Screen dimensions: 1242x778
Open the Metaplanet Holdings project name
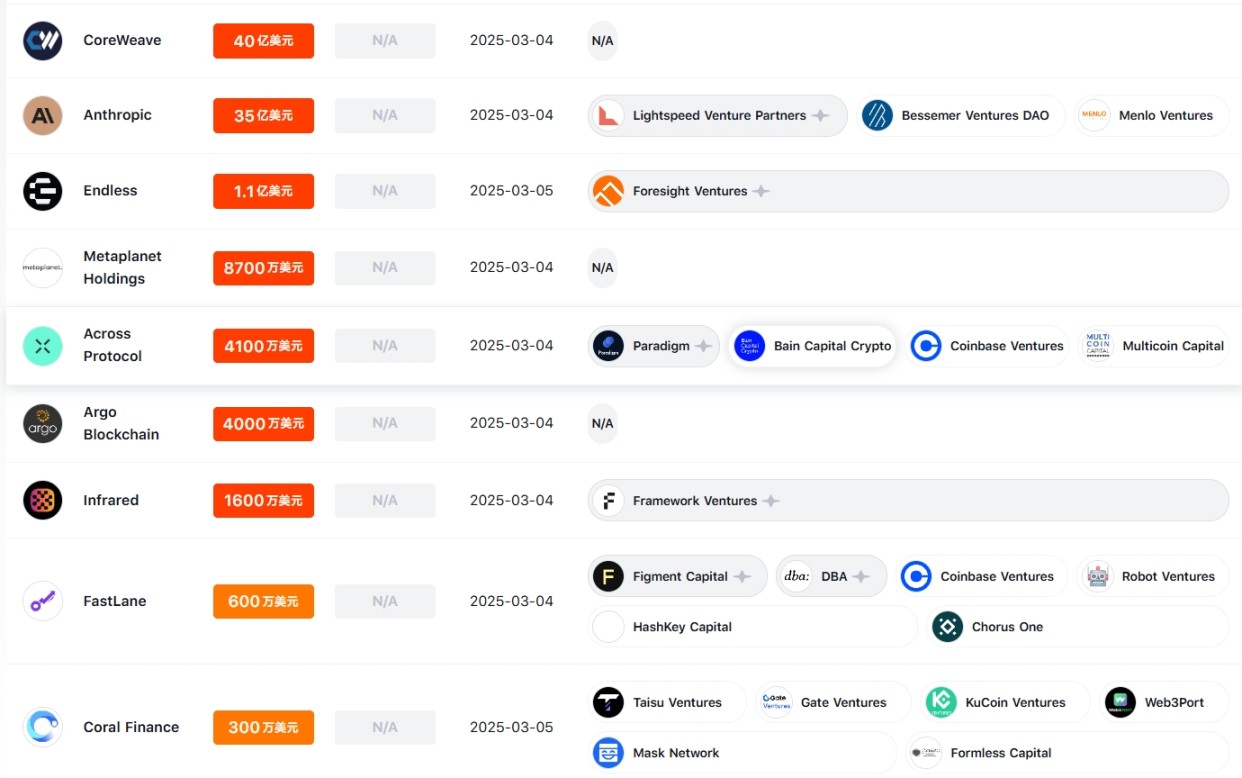(x=121, y=267)
